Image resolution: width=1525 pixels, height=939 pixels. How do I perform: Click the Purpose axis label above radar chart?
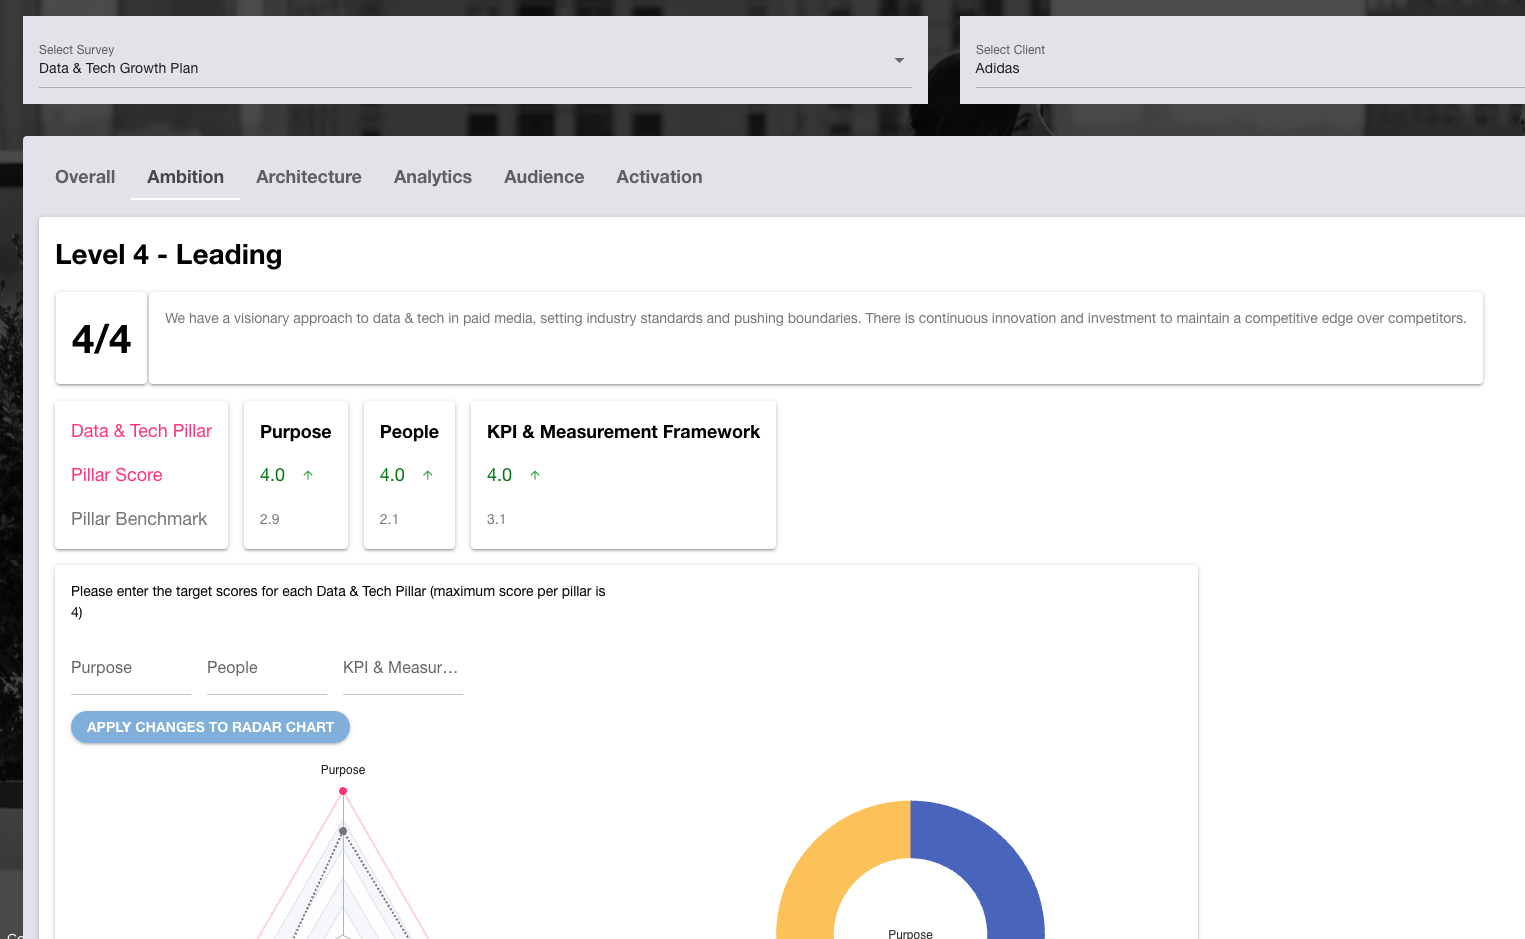pos(343,770)
